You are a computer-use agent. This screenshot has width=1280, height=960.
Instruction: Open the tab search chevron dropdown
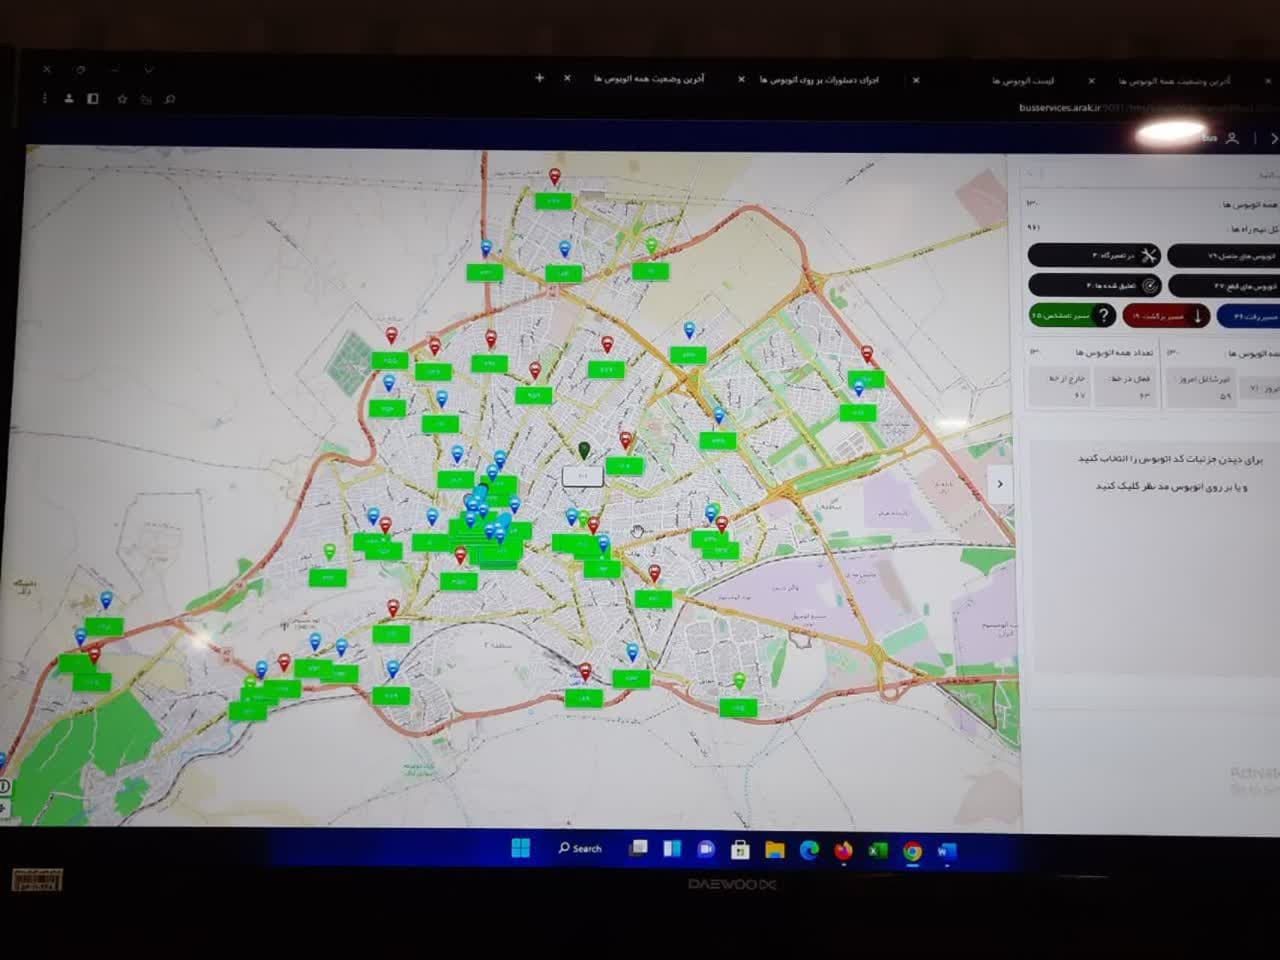point(149,70)
